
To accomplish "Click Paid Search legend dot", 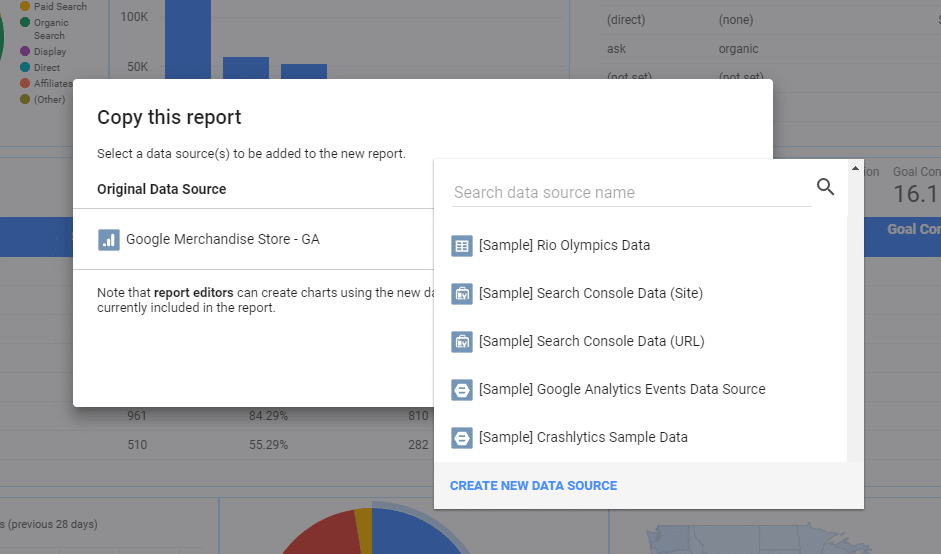I will 25,6.
